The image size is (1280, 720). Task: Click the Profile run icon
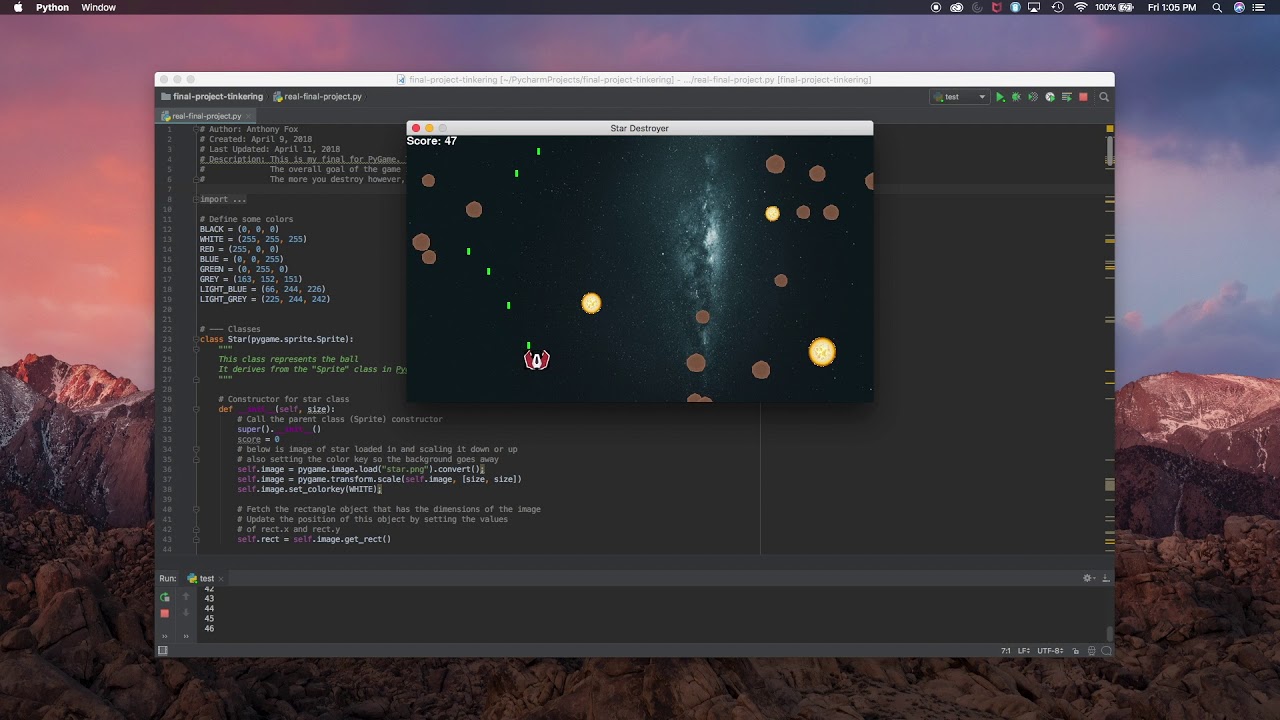pos(1050,97)
